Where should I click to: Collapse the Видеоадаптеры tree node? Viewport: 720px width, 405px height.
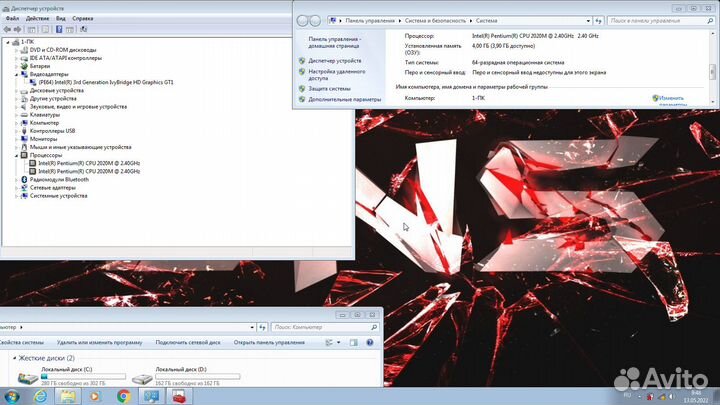point(17,74)
